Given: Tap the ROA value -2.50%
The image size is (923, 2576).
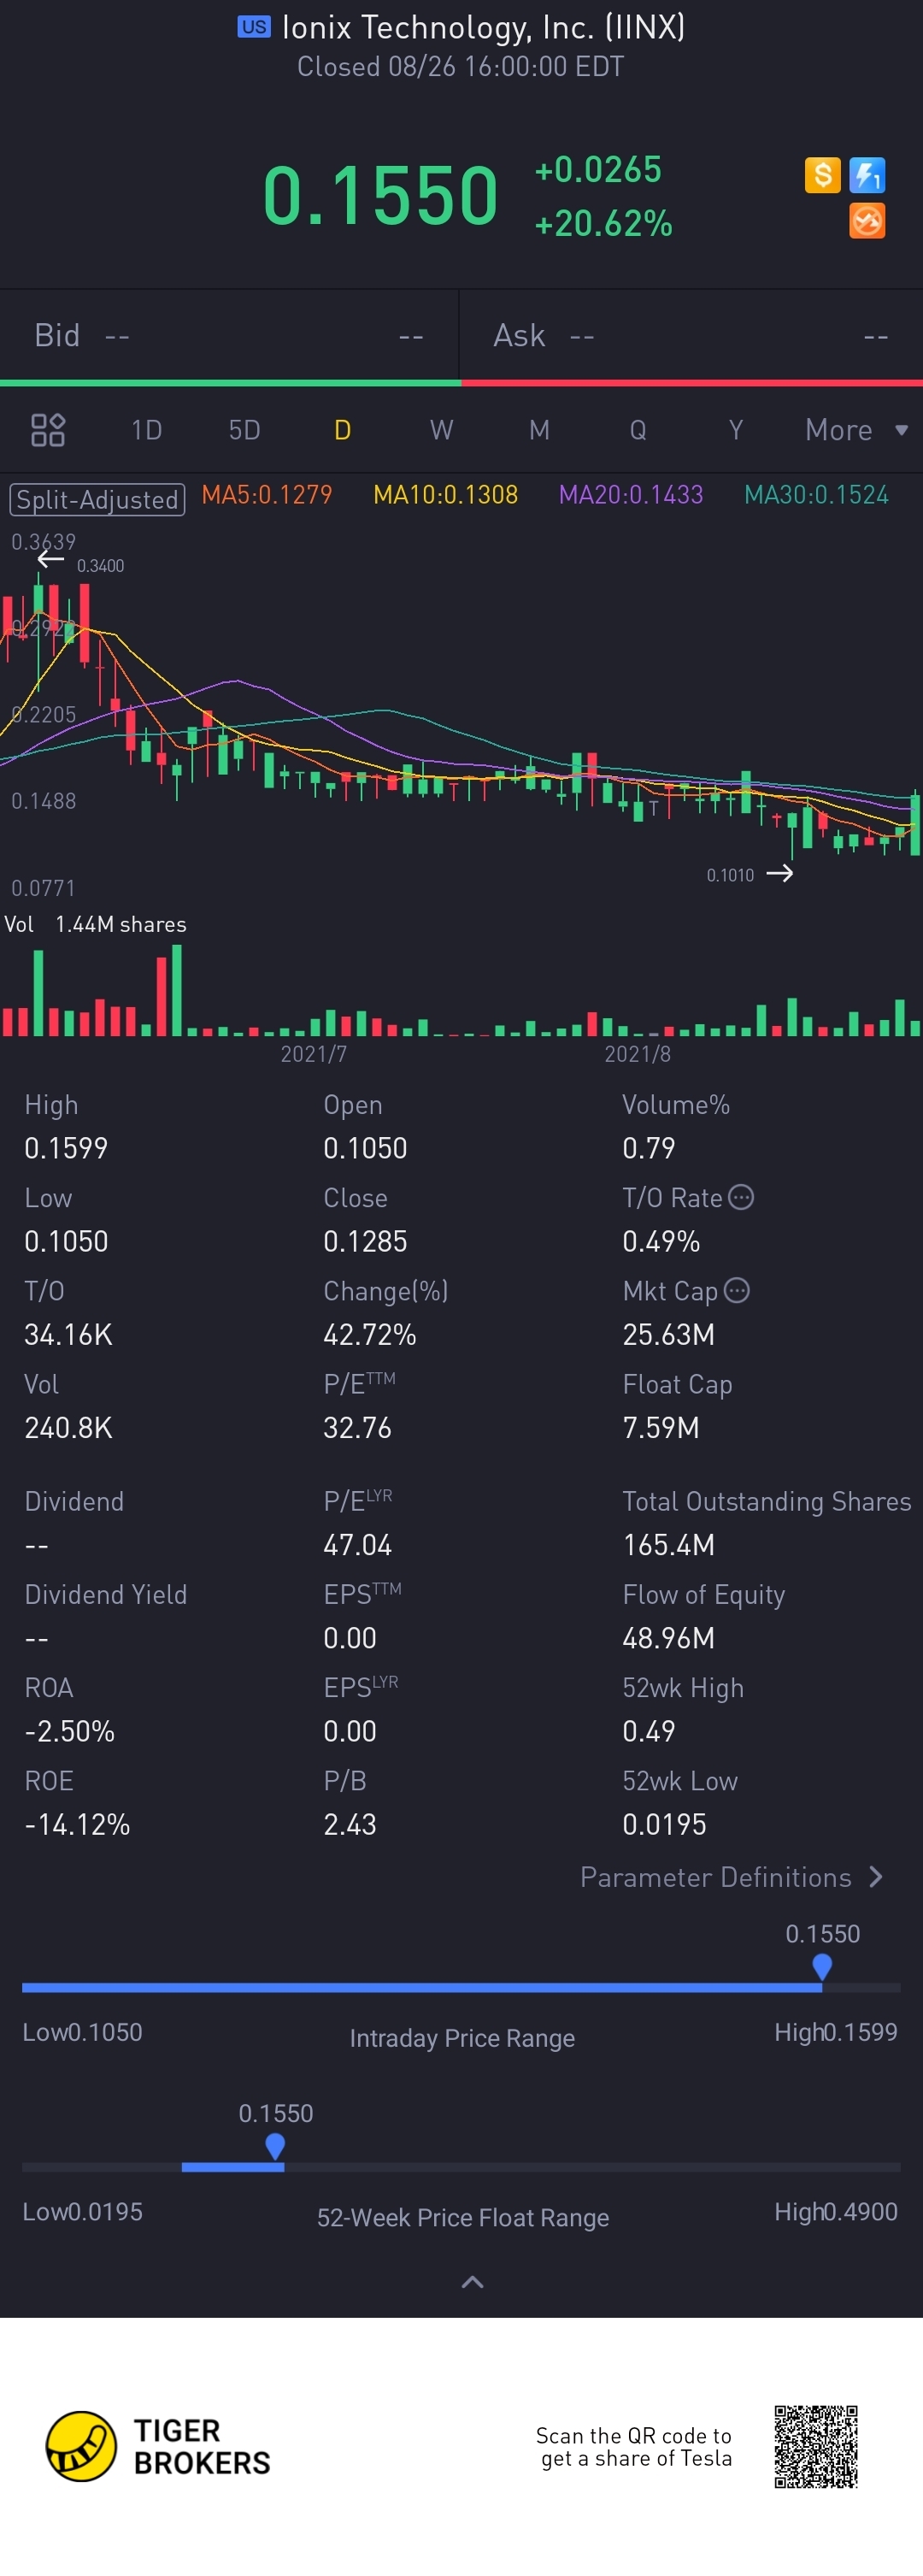Looking at the screenshot, I should [70, 1731].
